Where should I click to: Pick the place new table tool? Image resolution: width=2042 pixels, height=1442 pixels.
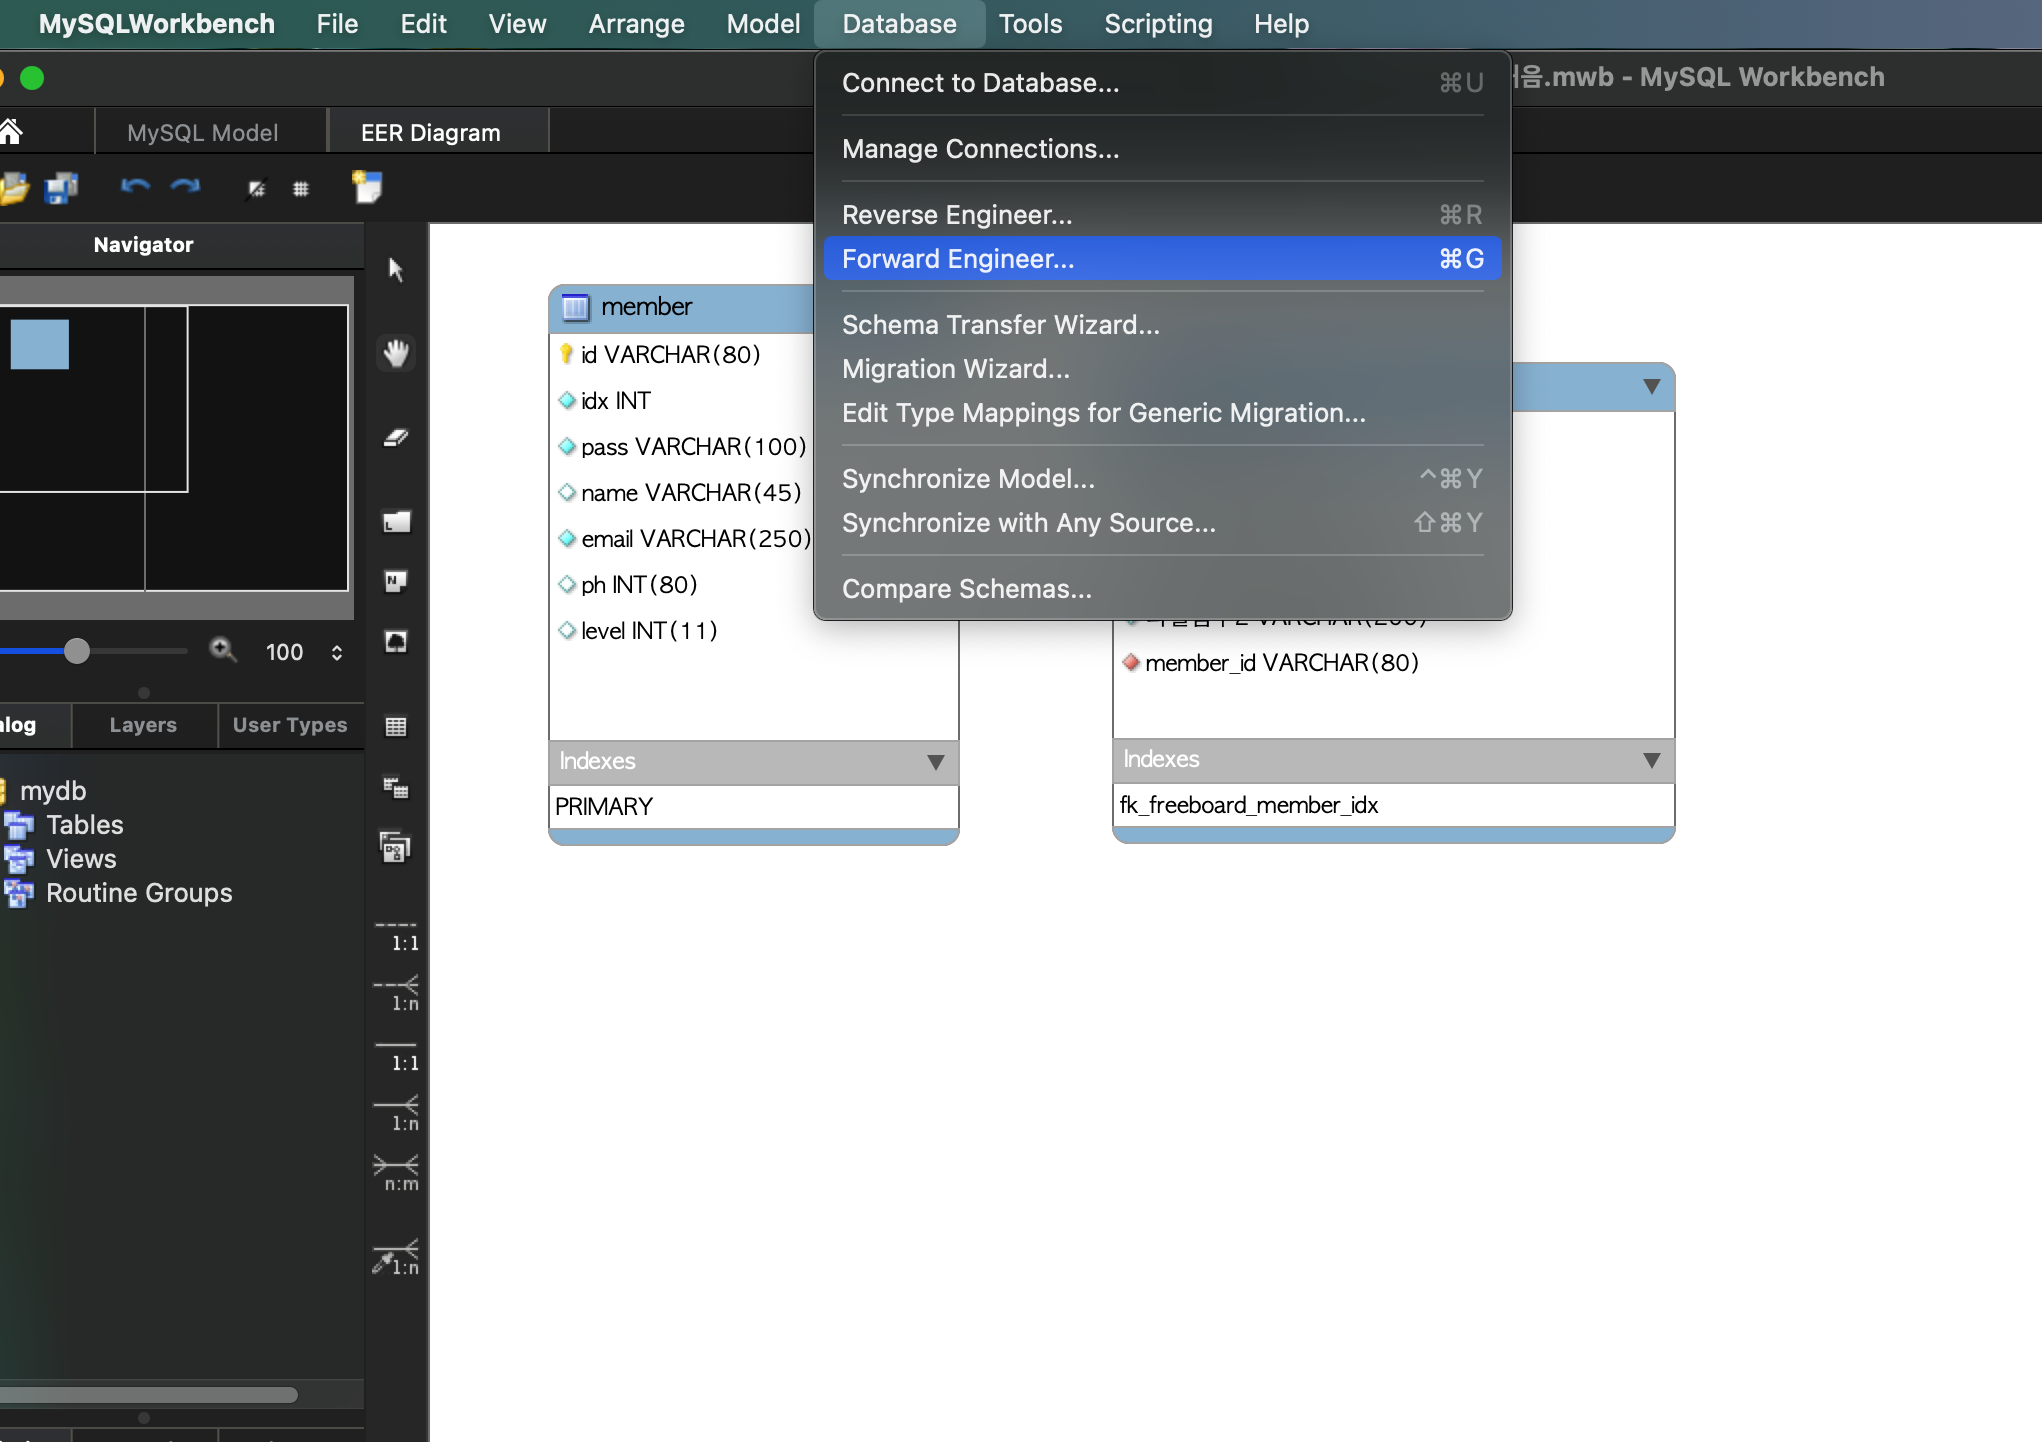coord(396,727)
